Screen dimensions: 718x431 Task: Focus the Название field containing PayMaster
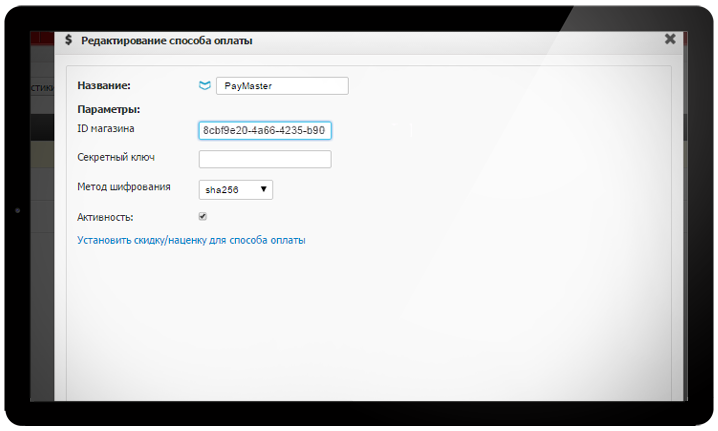tap(281, 86)
